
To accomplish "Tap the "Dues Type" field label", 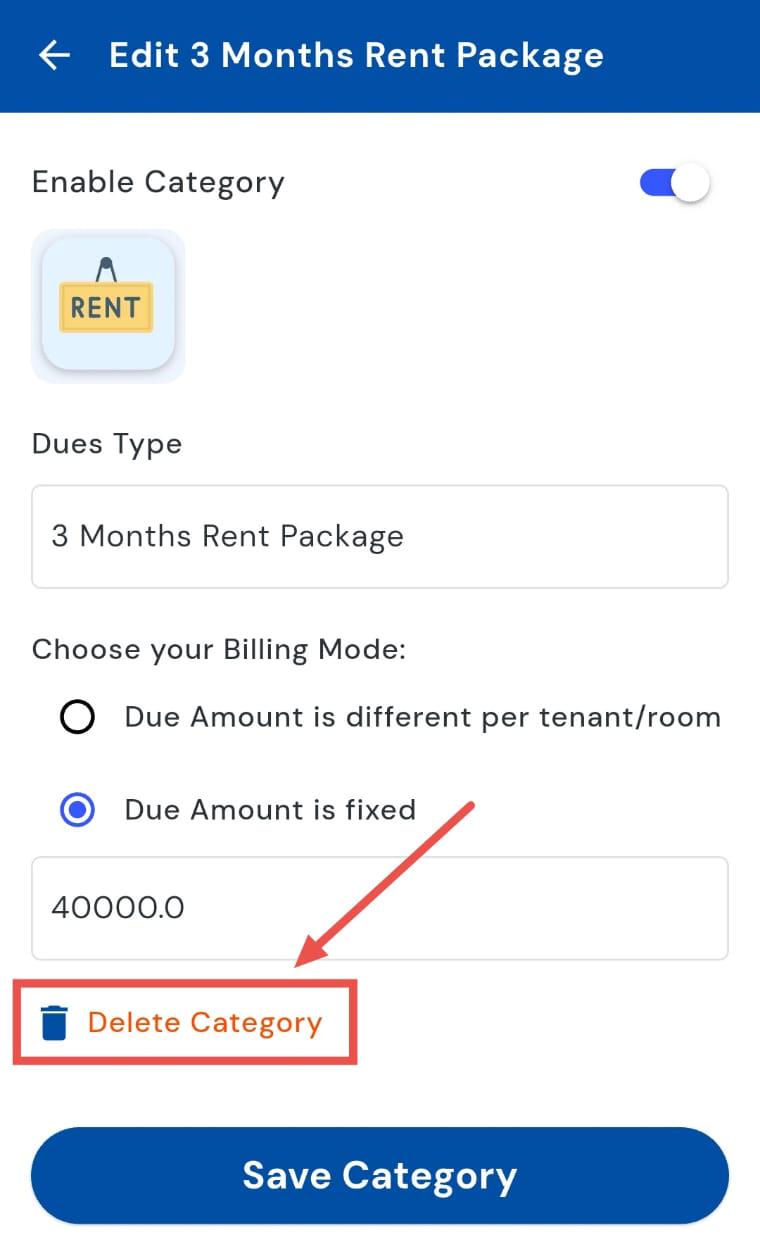I will [107, 443].
